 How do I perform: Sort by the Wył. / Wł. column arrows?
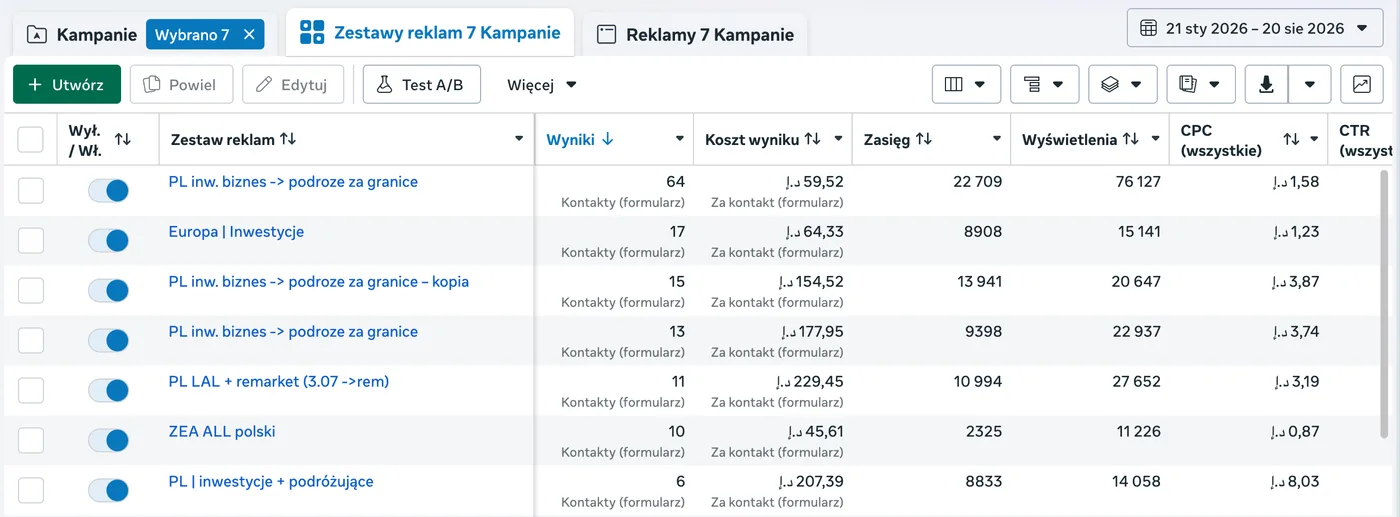pos(123,139)
